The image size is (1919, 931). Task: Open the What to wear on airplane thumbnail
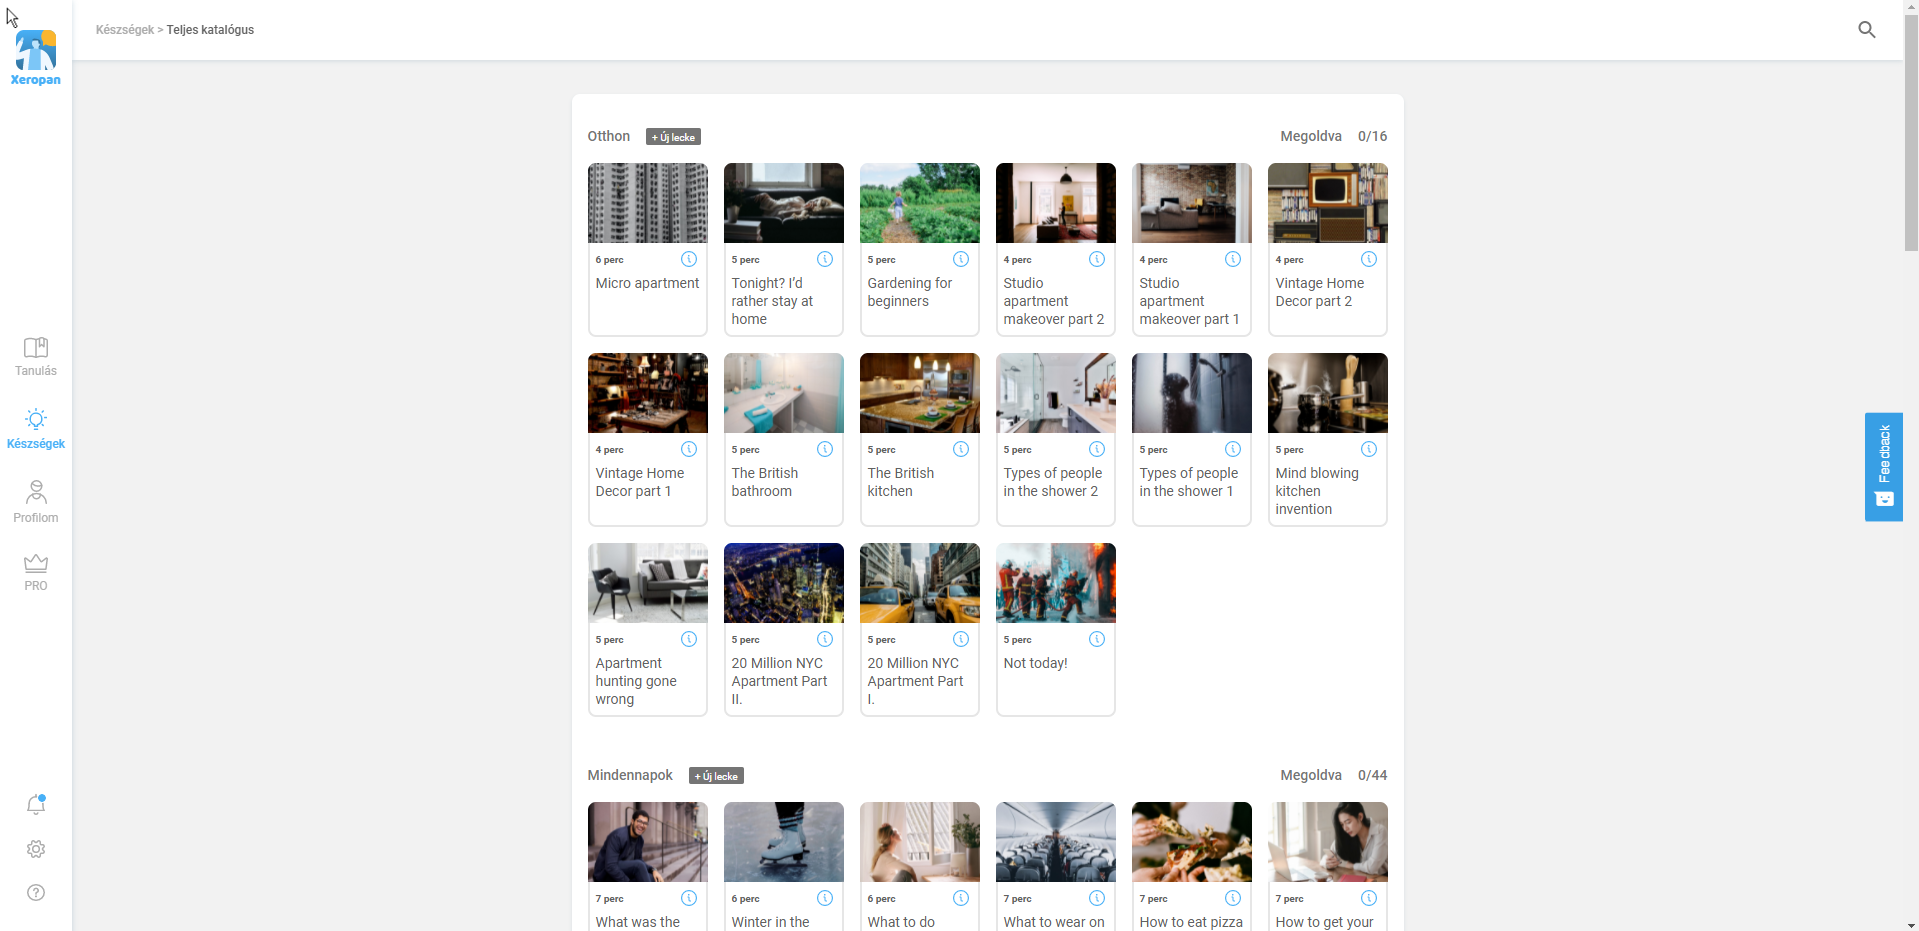[x=1056, y=842]
